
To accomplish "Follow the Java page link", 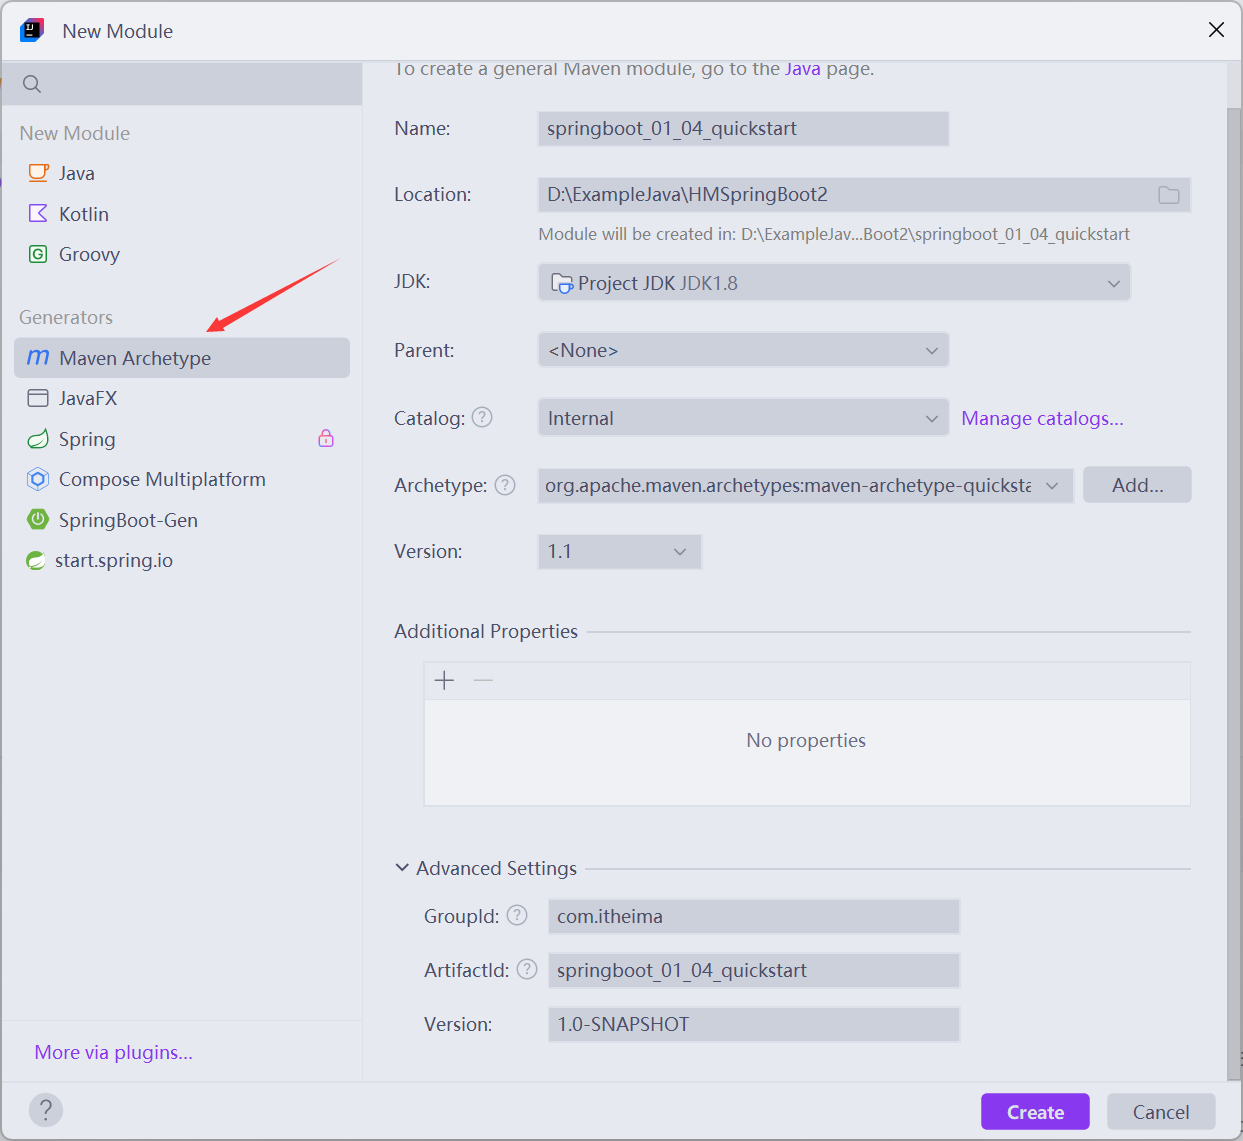I will [x=803, y=69].
